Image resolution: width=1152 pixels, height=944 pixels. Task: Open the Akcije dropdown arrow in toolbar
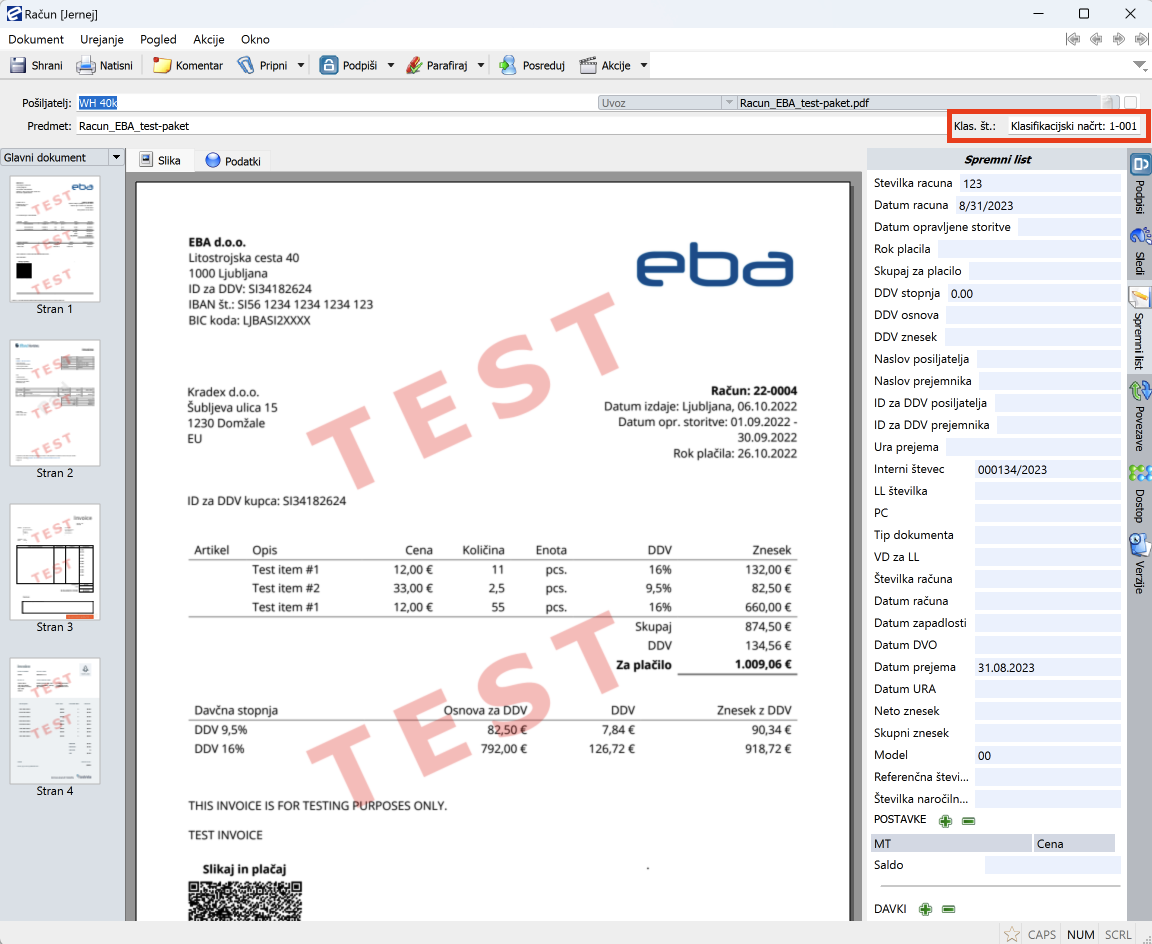(644, 66)
